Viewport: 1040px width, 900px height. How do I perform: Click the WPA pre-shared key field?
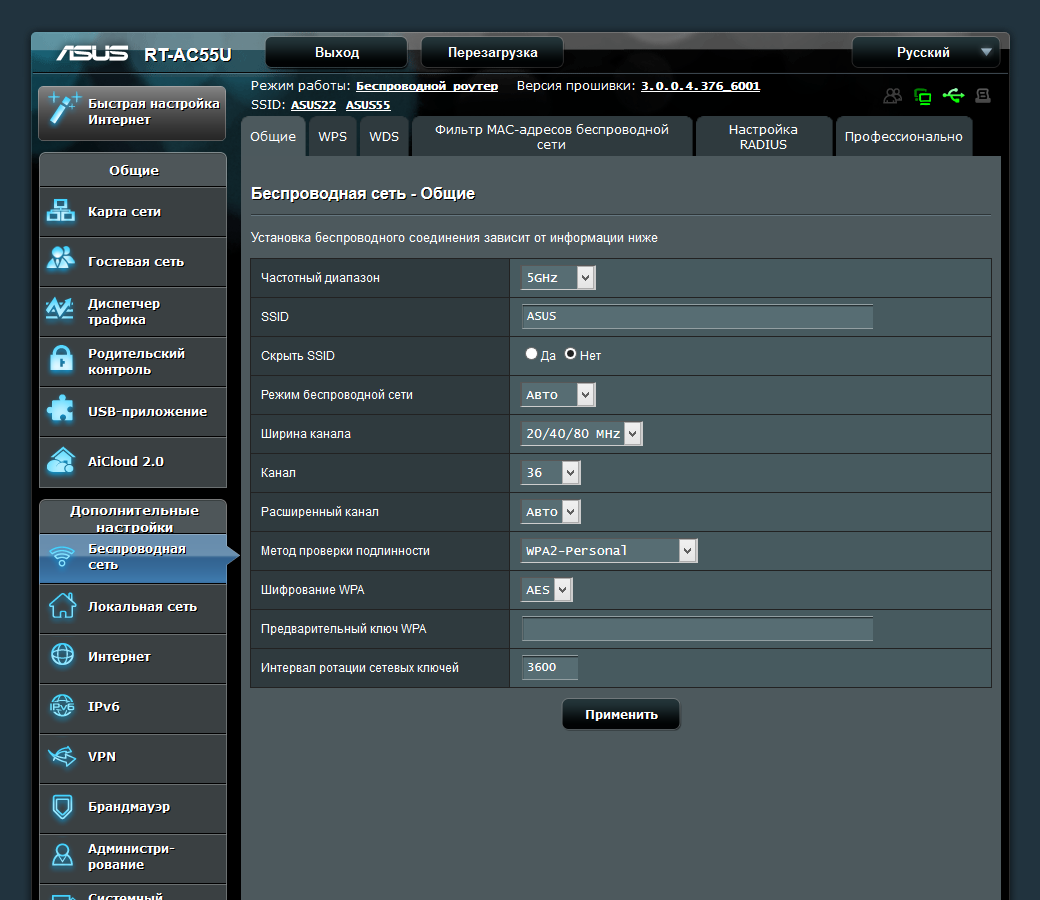697,629
